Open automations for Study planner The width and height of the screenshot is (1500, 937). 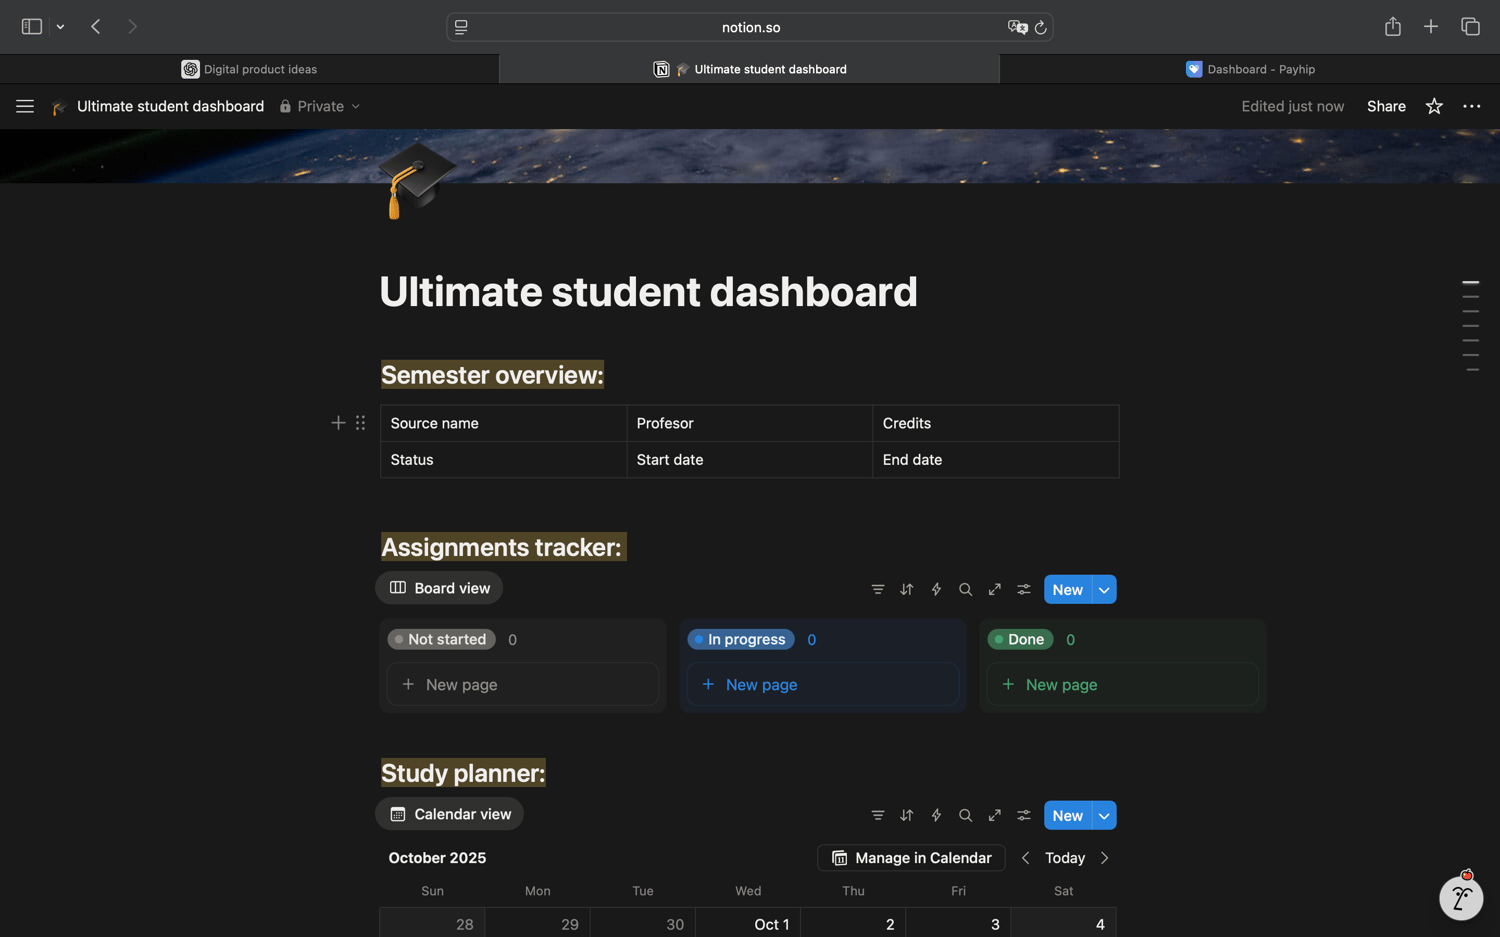click(936, 816)
